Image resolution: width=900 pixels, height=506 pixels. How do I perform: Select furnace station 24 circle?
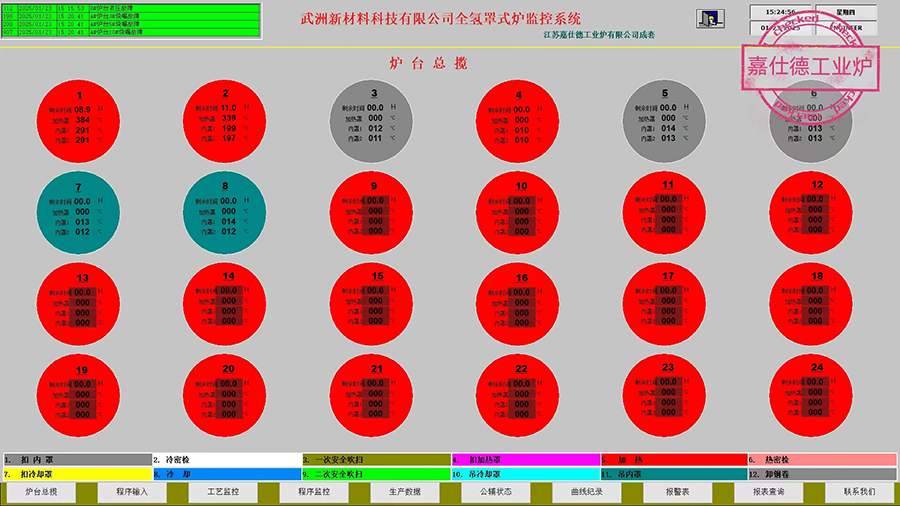tap(811, 395)
